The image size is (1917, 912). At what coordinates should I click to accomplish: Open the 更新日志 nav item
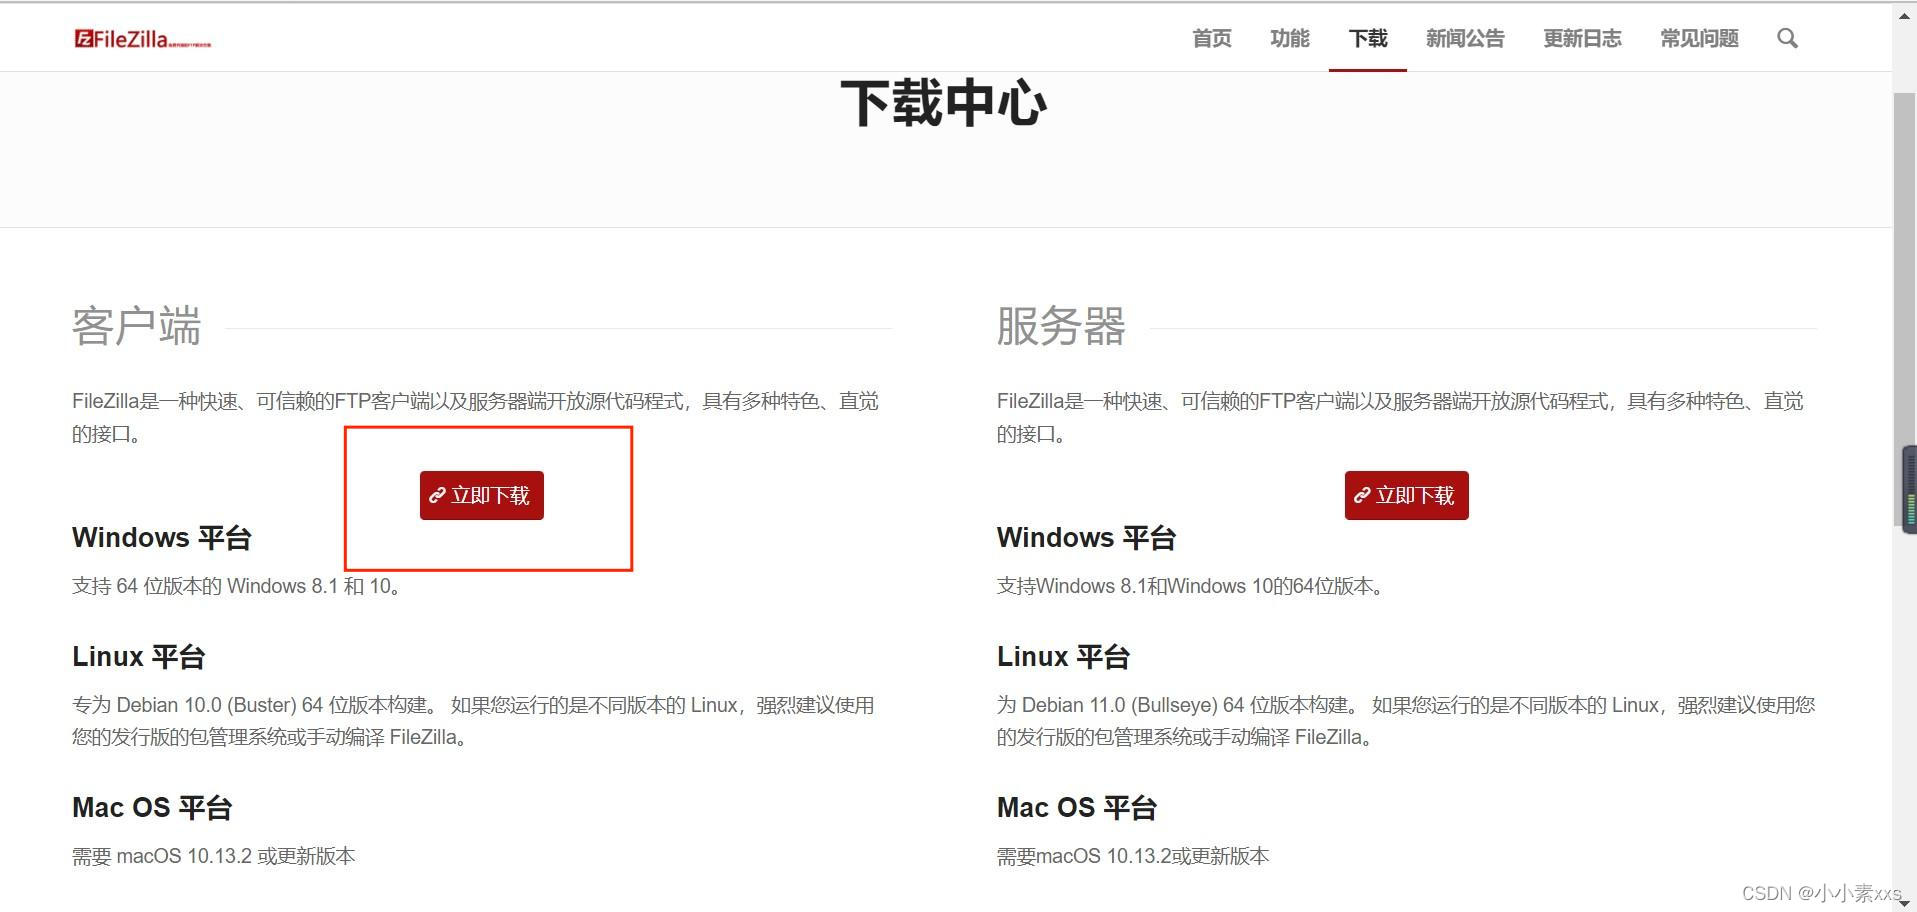click(1582, 38)
